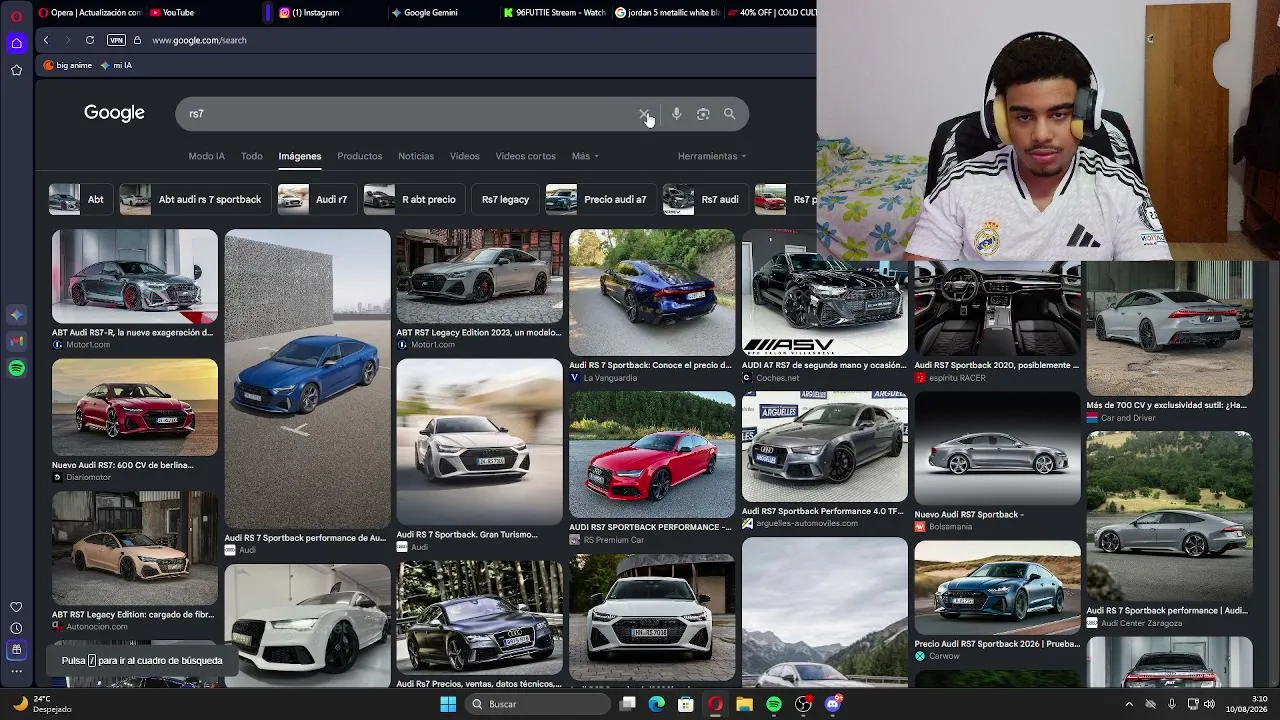
Task: Open Discord from the taskbar
Action: [833, 704]
